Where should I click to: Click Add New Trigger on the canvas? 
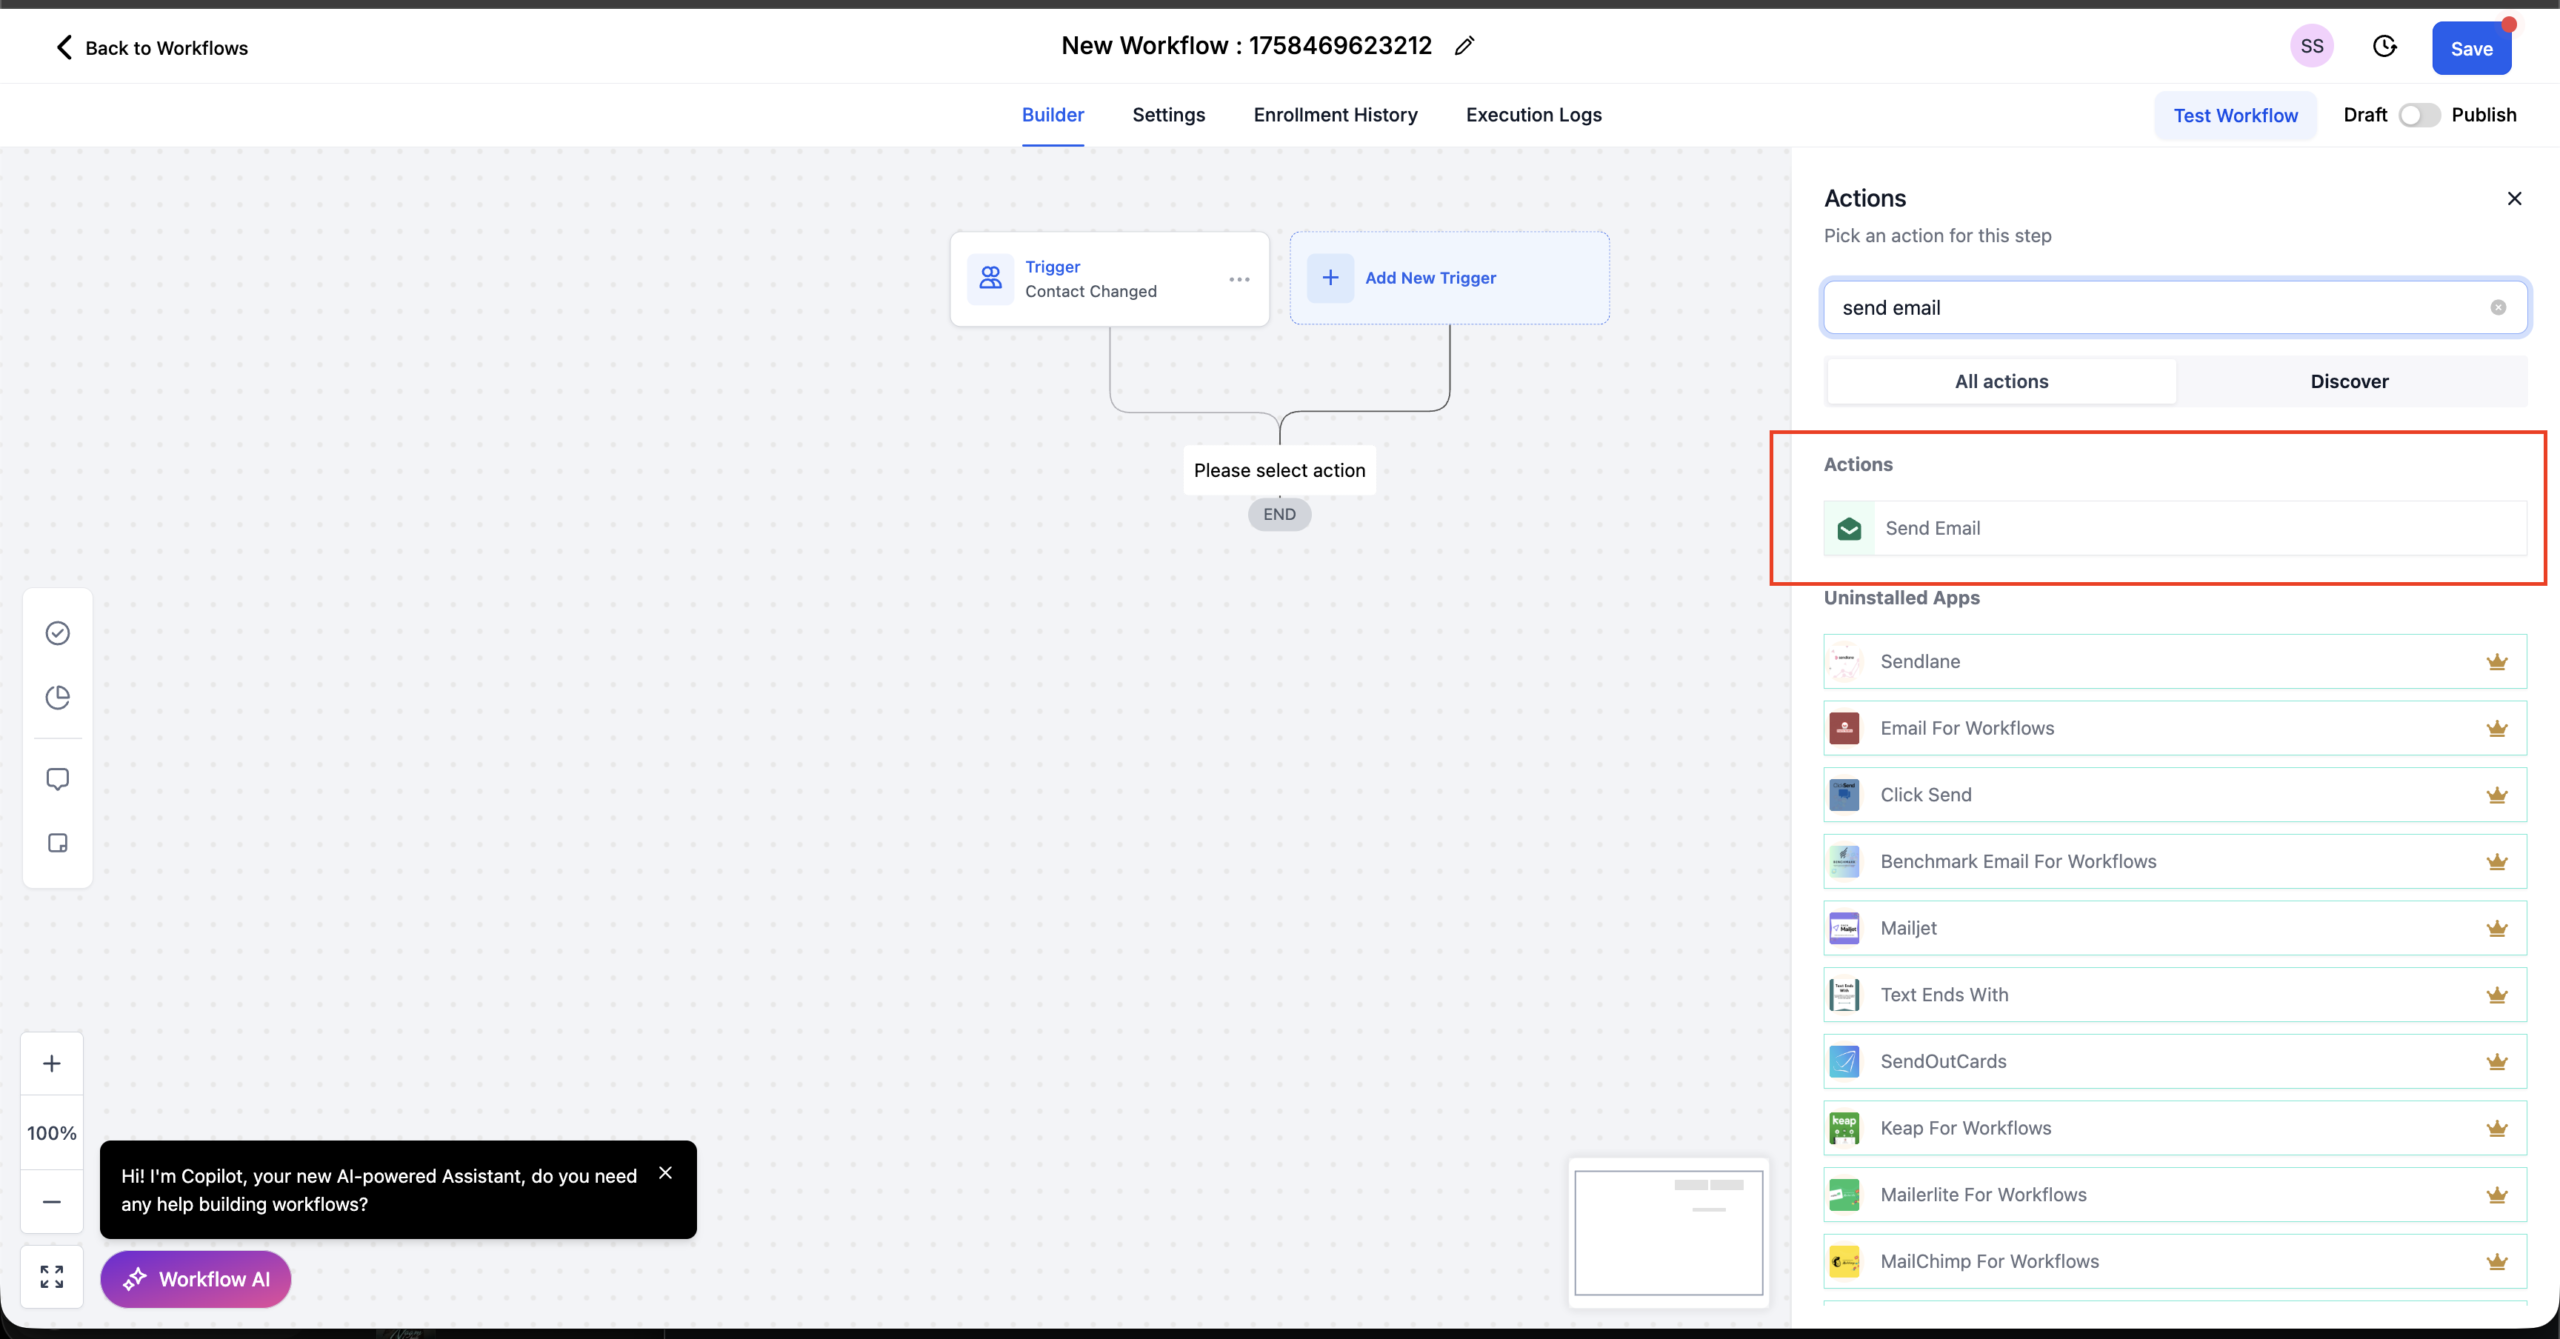tap(1431, 278)
